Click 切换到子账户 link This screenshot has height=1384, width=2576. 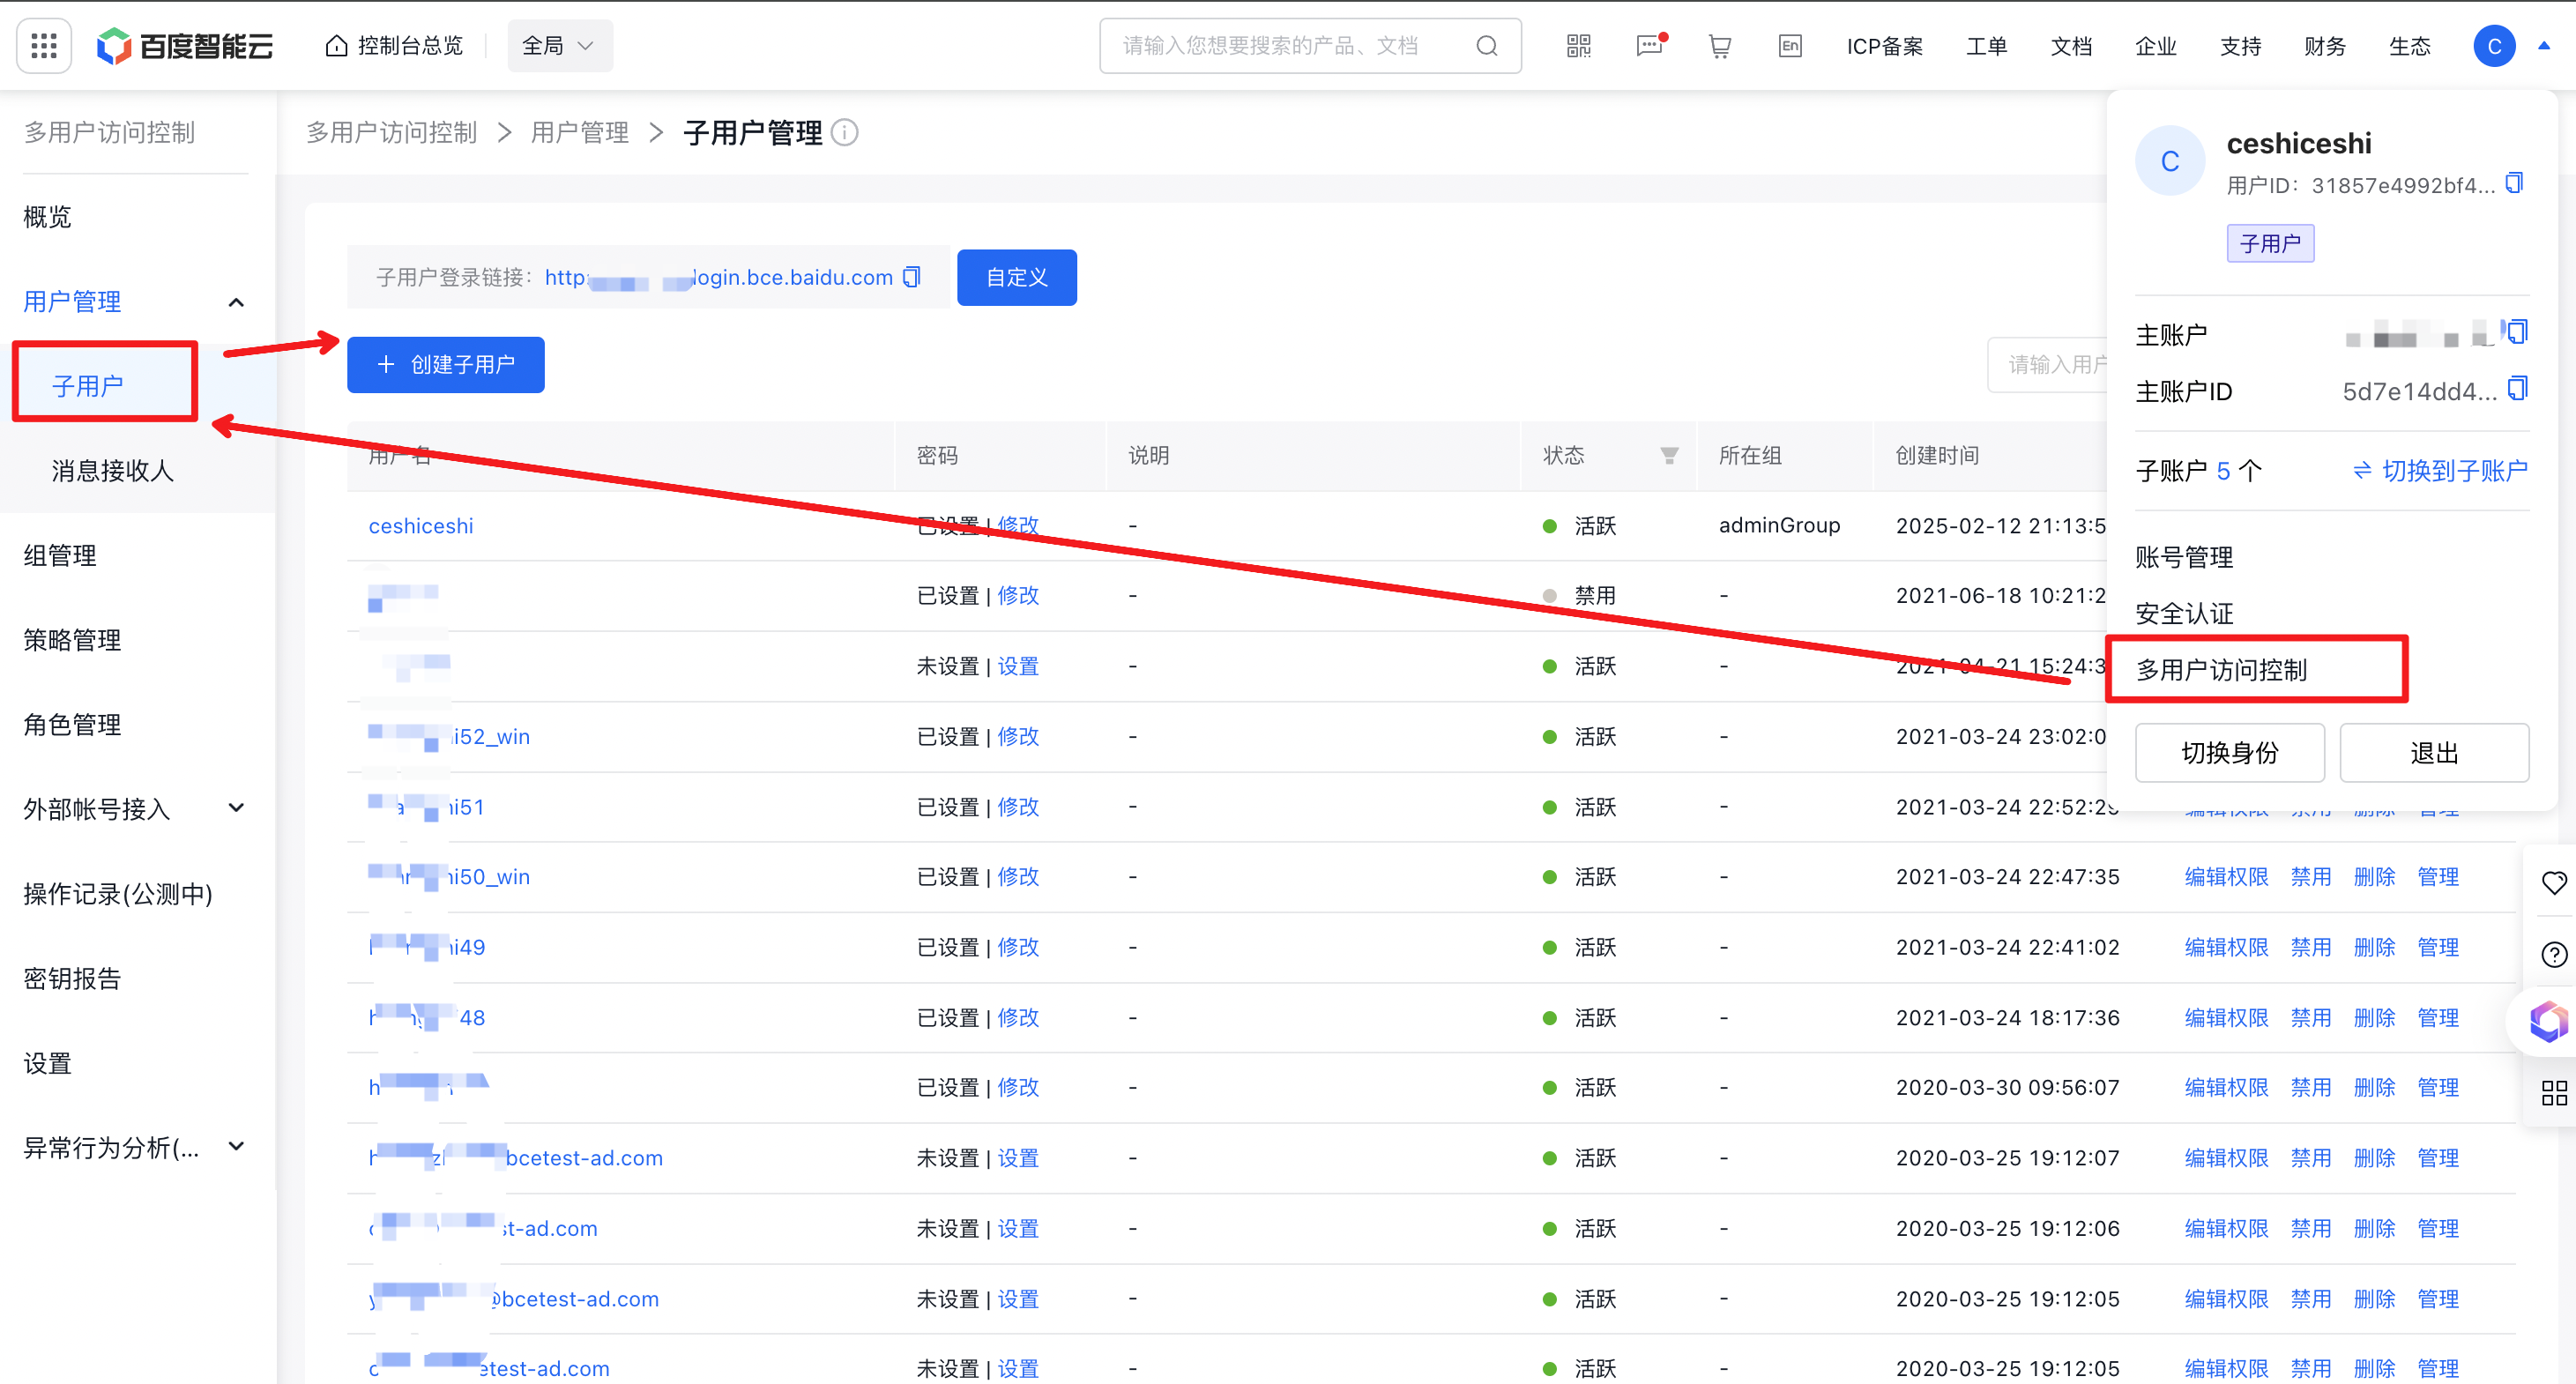coord(2440,470)
